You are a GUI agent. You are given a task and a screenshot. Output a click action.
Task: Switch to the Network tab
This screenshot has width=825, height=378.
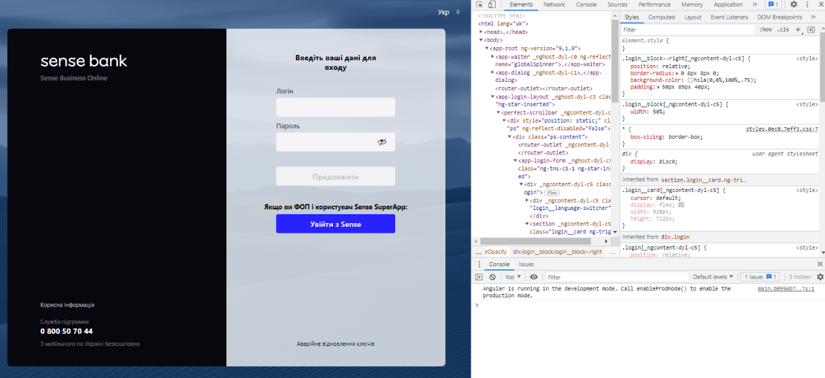tap(554, 4)
